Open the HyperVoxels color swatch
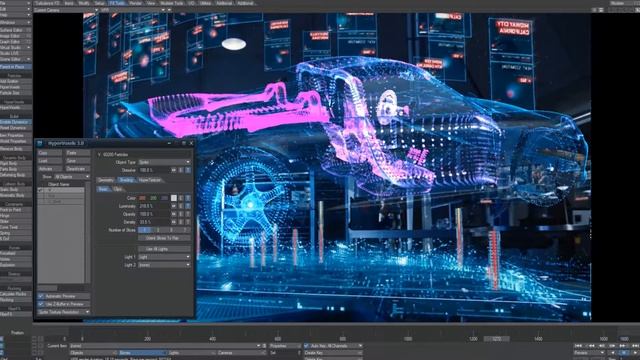Image resolution: width=640 pixels, height=360 pixels. (174, 198)
